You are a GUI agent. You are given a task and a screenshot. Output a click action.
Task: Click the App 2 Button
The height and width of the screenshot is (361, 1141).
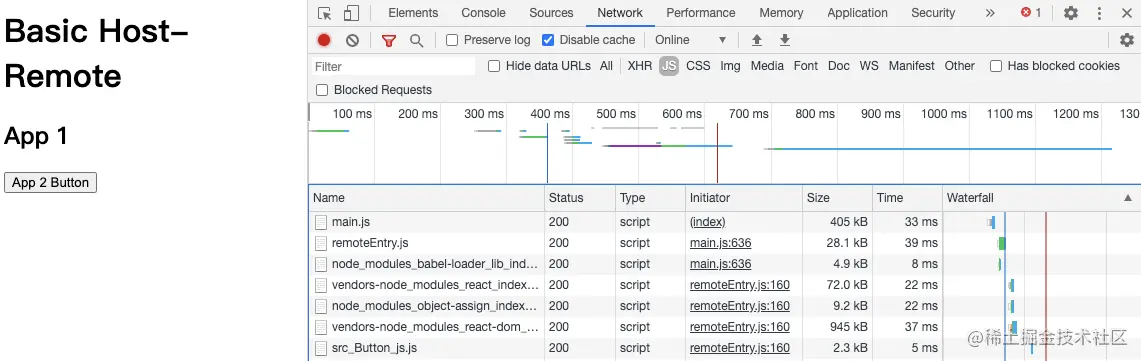pos(50,183)
